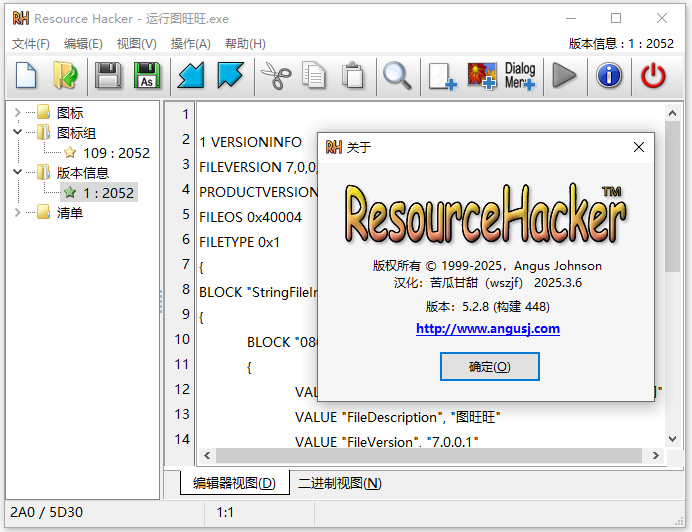Expand the 清单 tree node

(x=17, y=213)
